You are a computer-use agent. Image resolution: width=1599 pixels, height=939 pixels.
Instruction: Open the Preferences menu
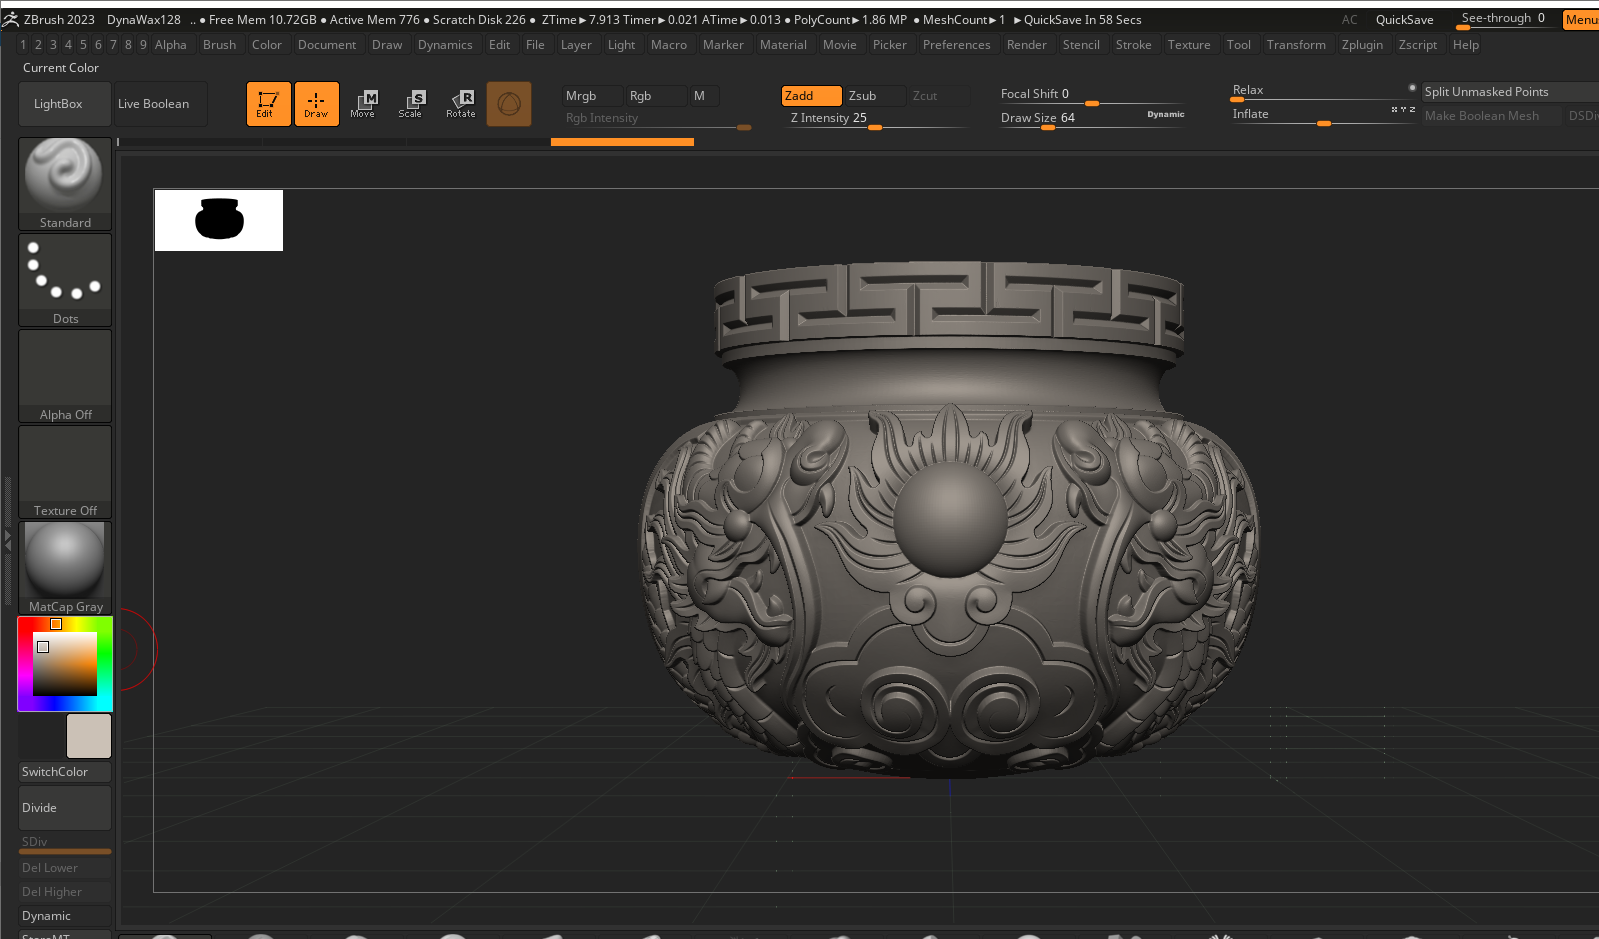[x=956, y=45]
